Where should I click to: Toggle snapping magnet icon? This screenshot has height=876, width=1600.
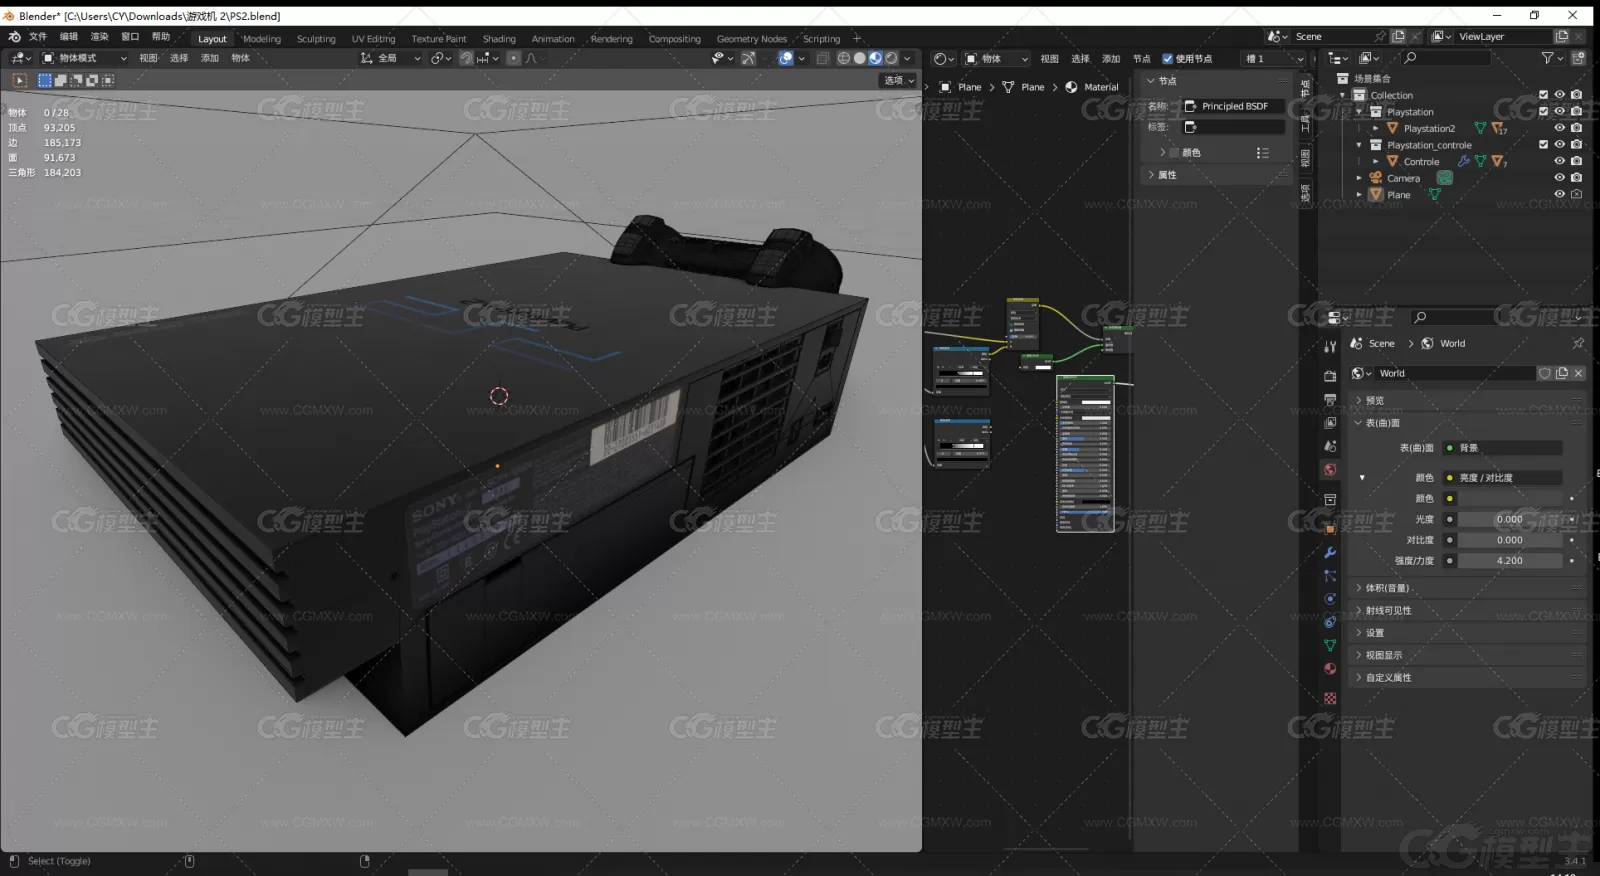[466, 58]
